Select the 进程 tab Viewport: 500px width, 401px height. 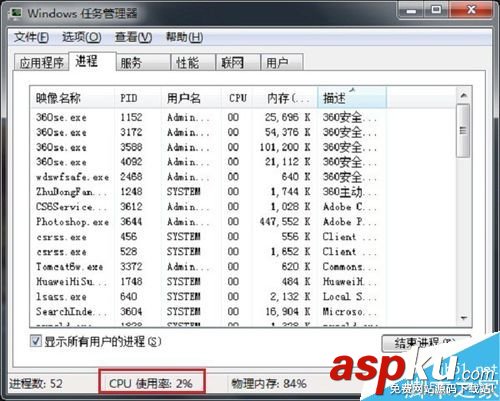coord(92,61)
